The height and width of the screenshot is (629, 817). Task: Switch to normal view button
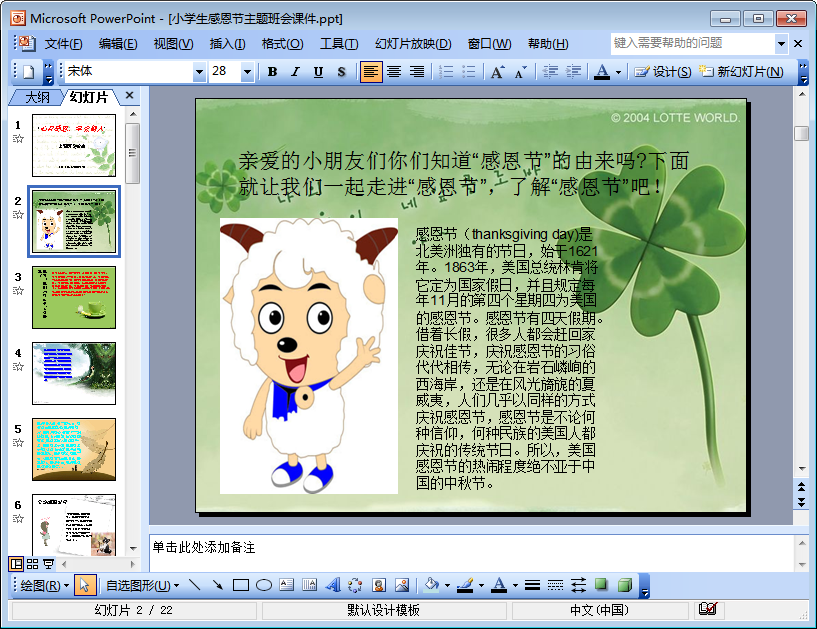[17, 564]
